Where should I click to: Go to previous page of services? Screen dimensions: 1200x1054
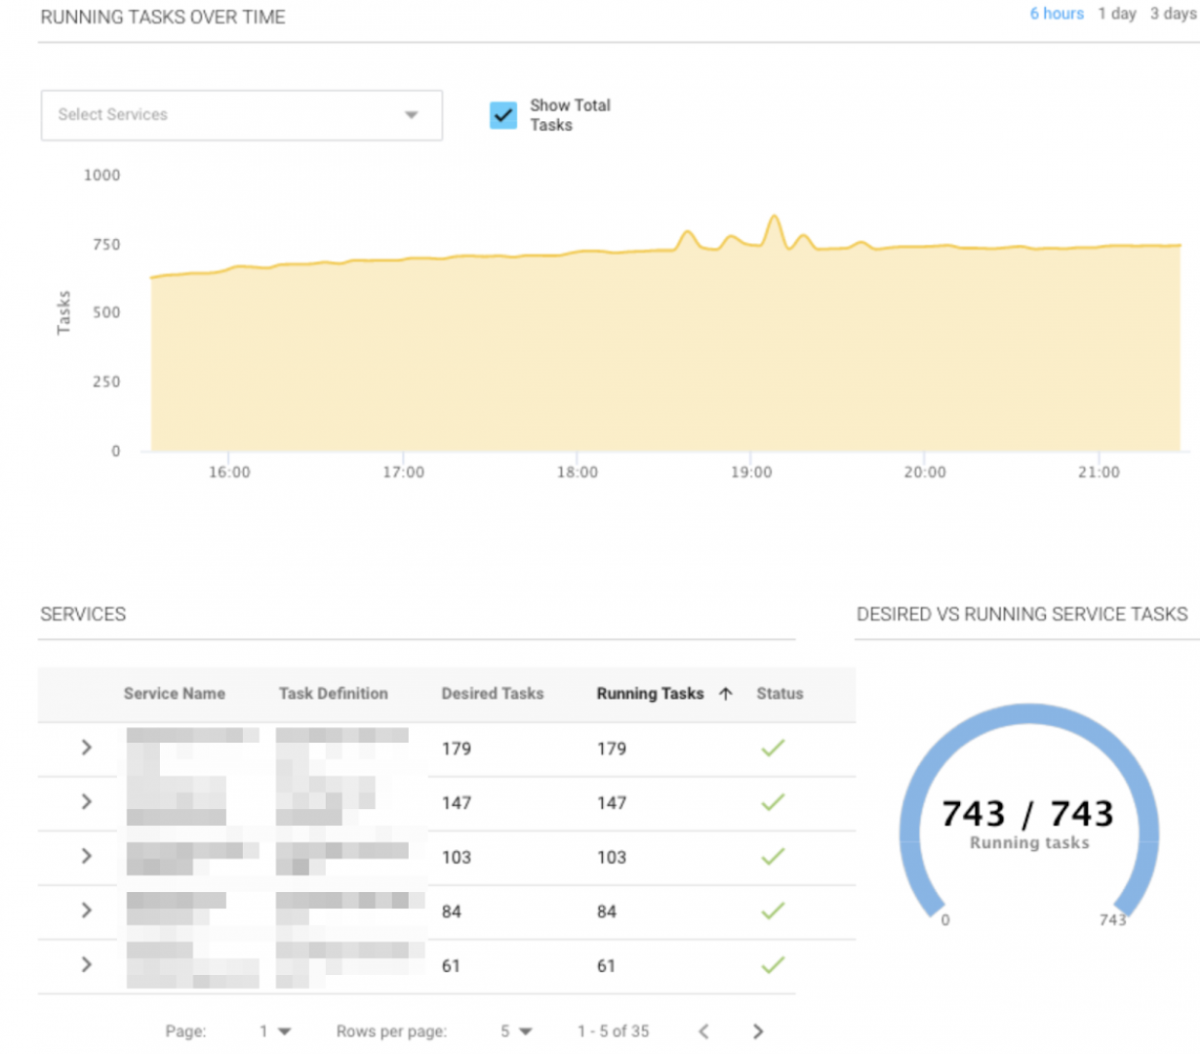[704, 1031]
